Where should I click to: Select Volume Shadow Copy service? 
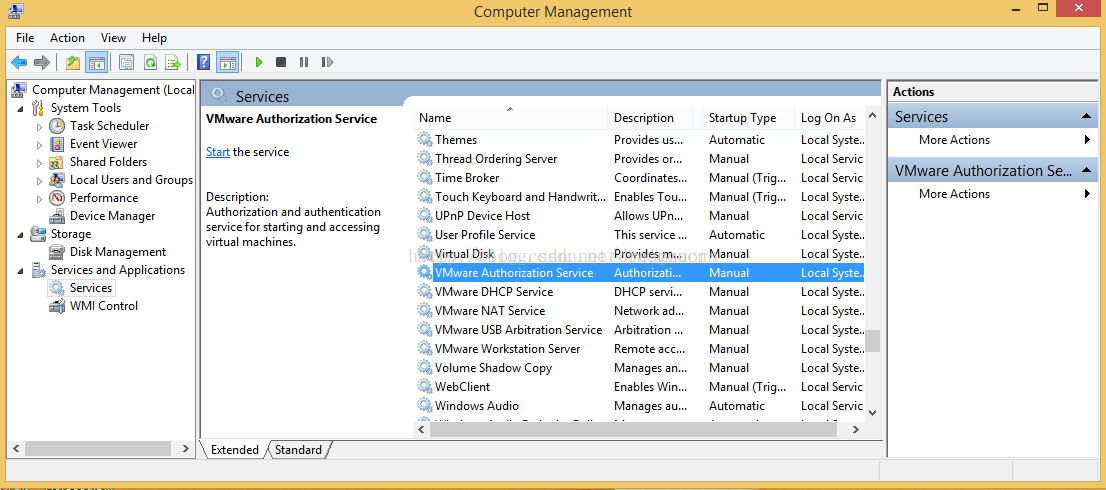pos(639,369)
